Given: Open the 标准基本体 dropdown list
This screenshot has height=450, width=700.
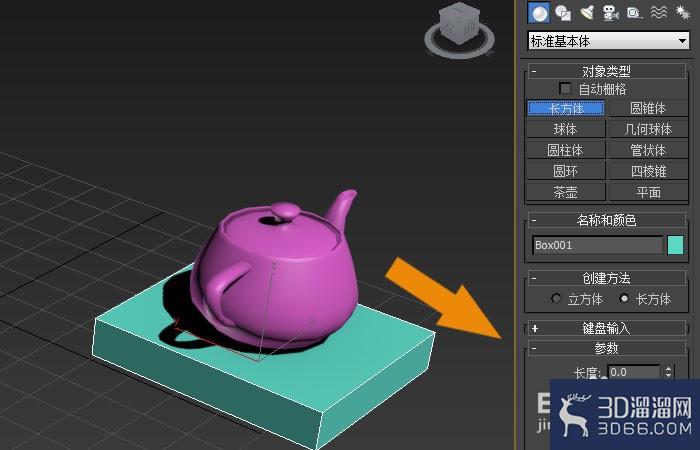Looking at the screenshot, I should 608,41.
